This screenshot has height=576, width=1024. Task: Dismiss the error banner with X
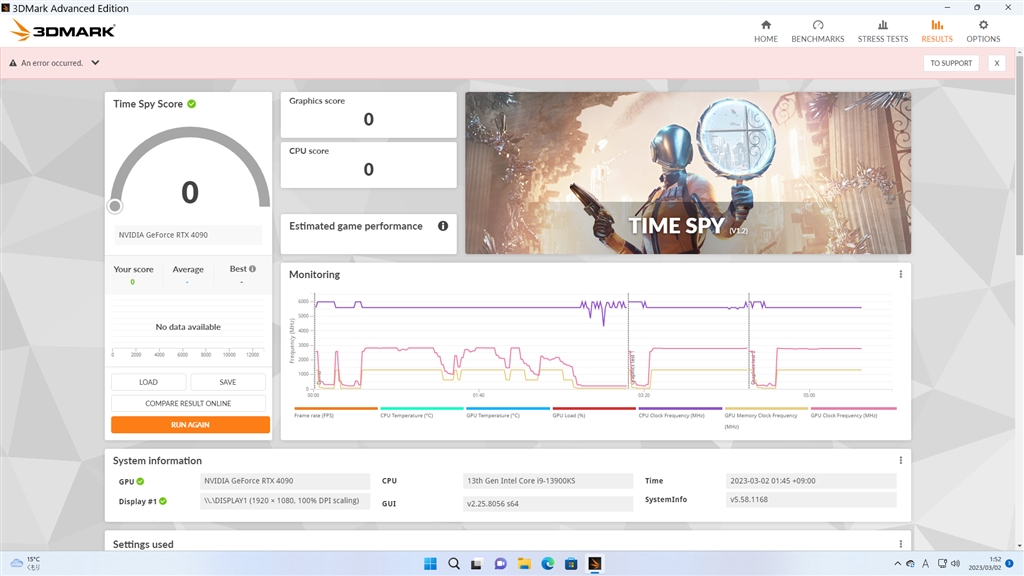pyautogui.click(x=997, y=63)
